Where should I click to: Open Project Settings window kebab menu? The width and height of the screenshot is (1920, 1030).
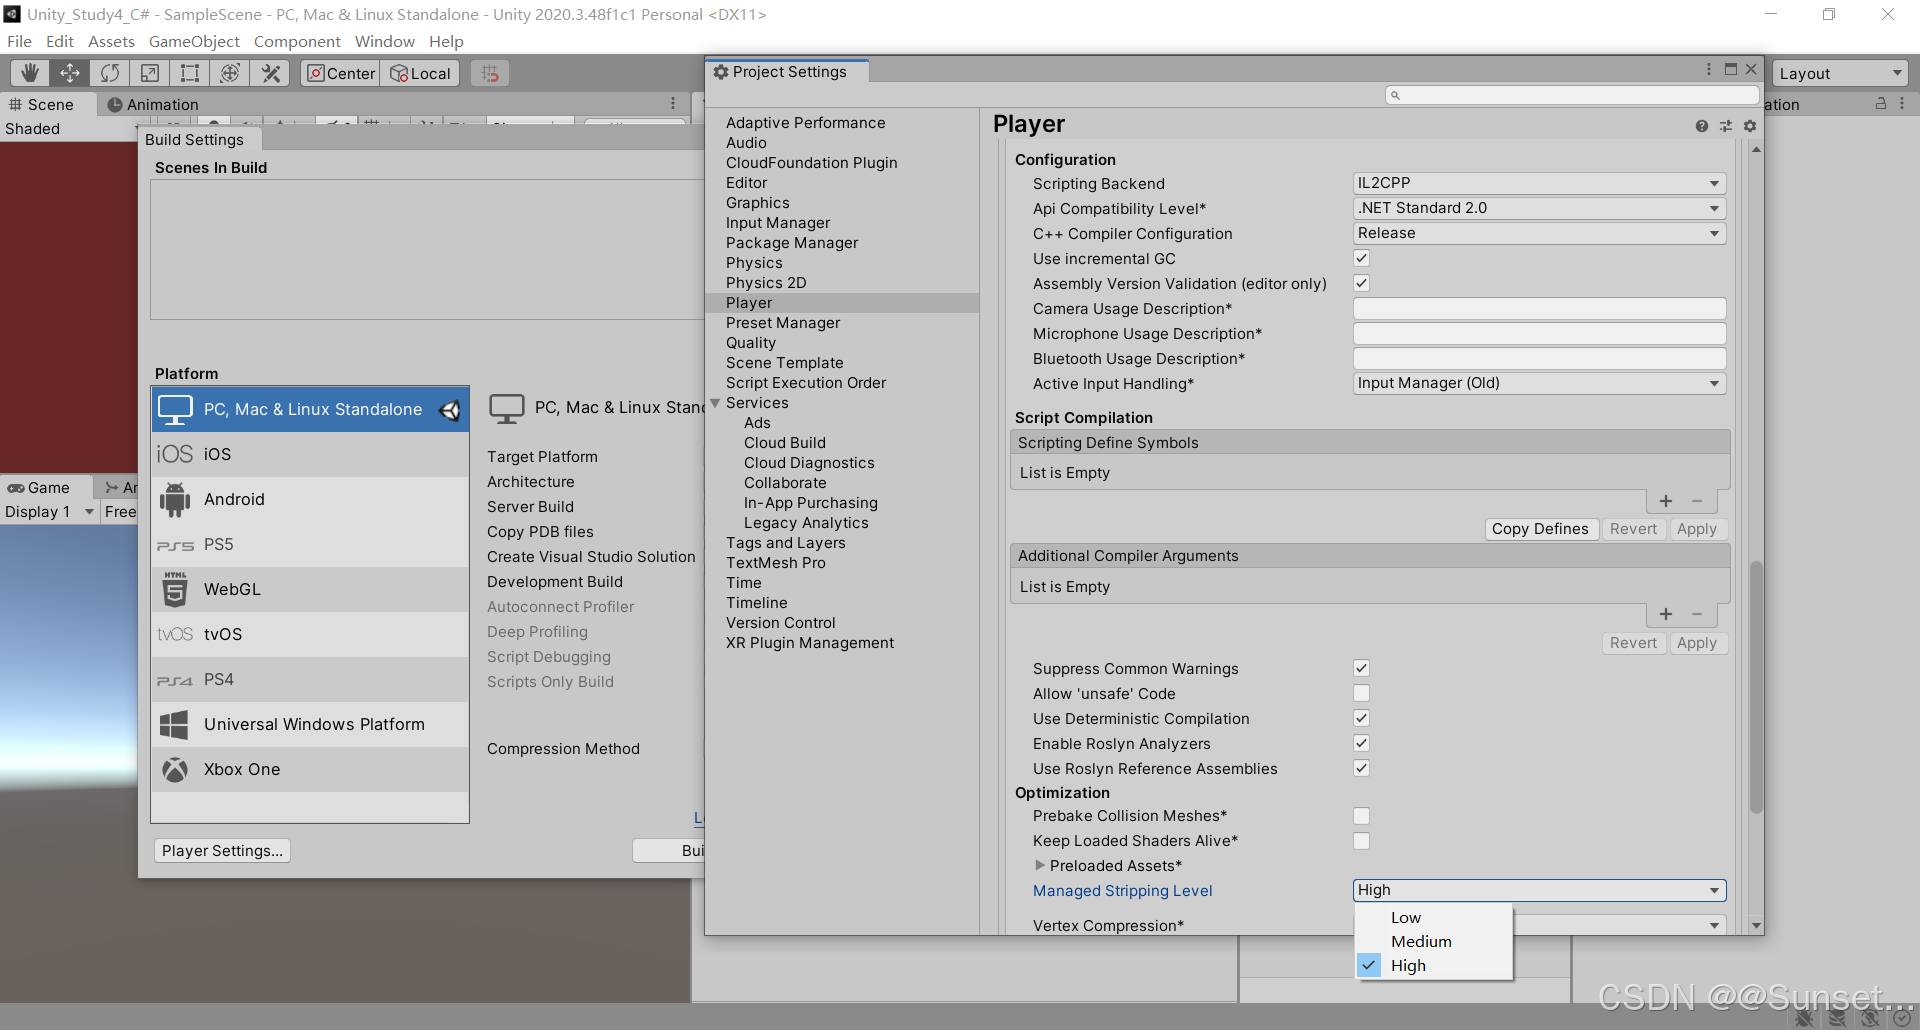coord(1709,69)
